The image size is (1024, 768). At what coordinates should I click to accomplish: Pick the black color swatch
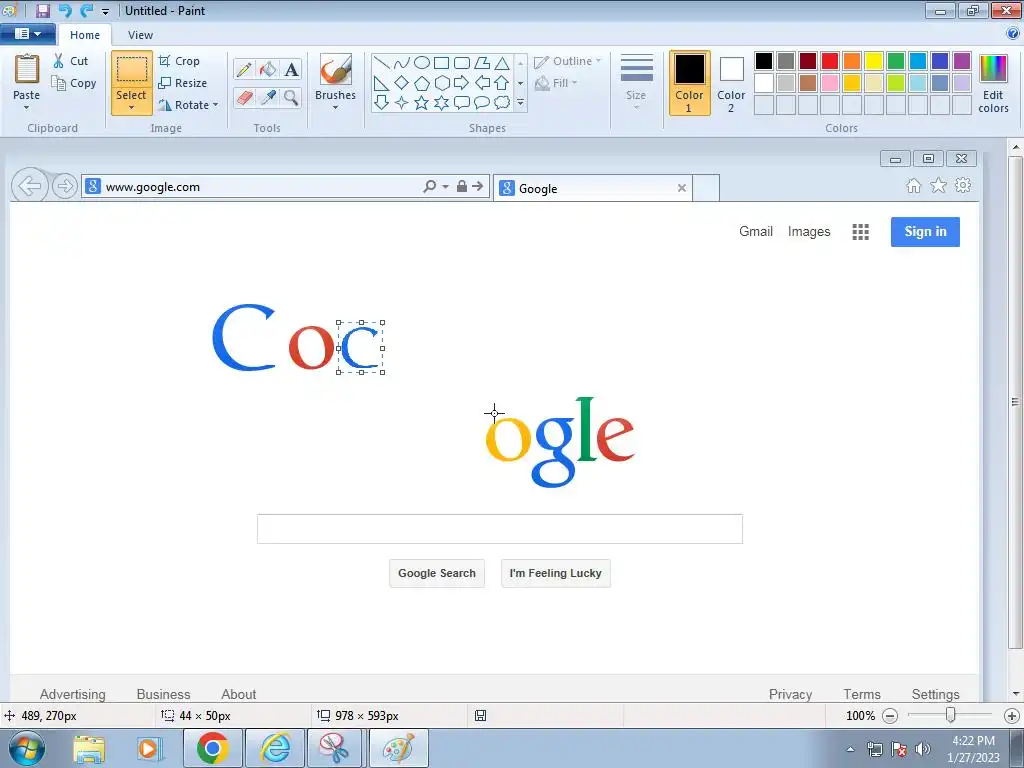pyautogui.click(x=764, y=61)
